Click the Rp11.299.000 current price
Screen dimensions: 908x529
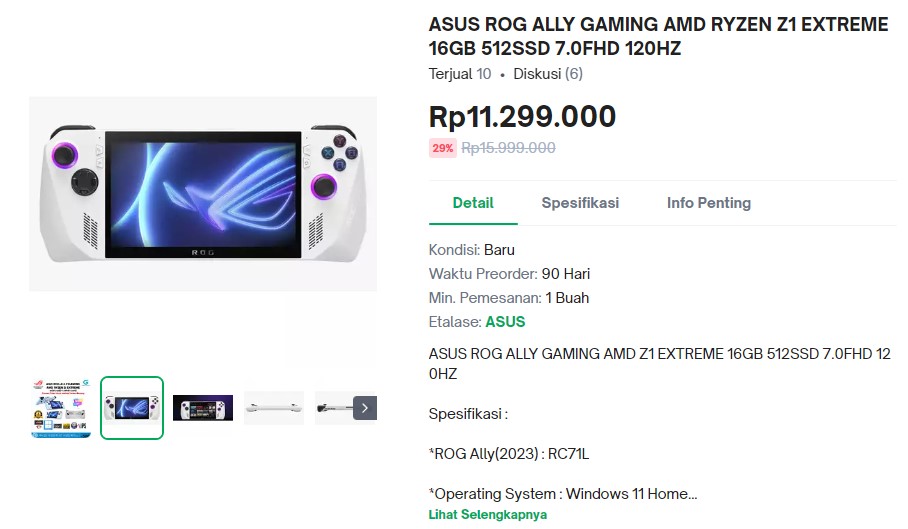tap(522, 117)
